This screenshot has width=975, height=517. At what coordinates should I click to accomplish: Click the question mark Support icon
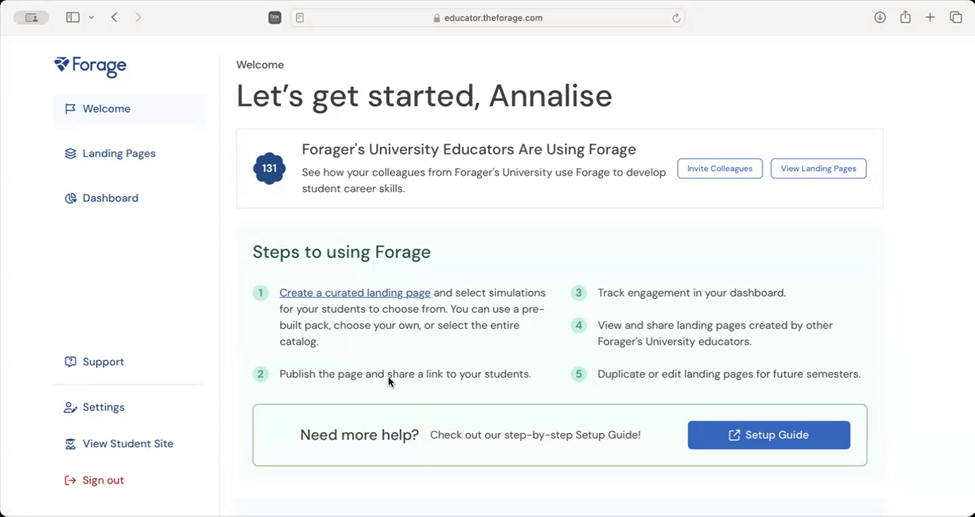(70, 362)
